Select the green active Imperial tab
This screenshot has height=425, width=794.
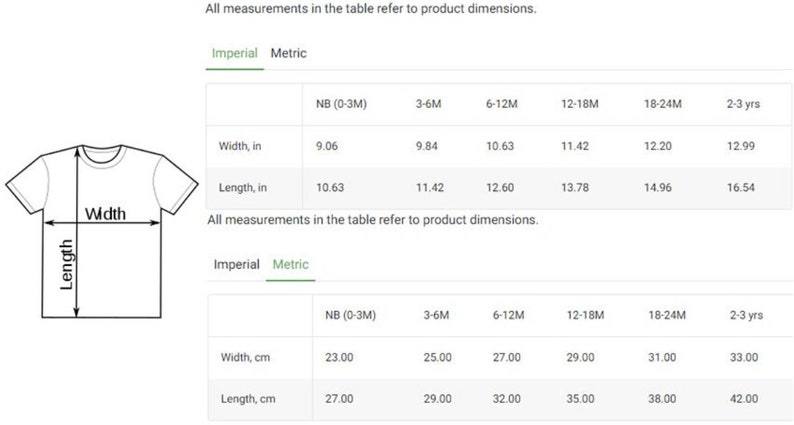click(234, 53)
